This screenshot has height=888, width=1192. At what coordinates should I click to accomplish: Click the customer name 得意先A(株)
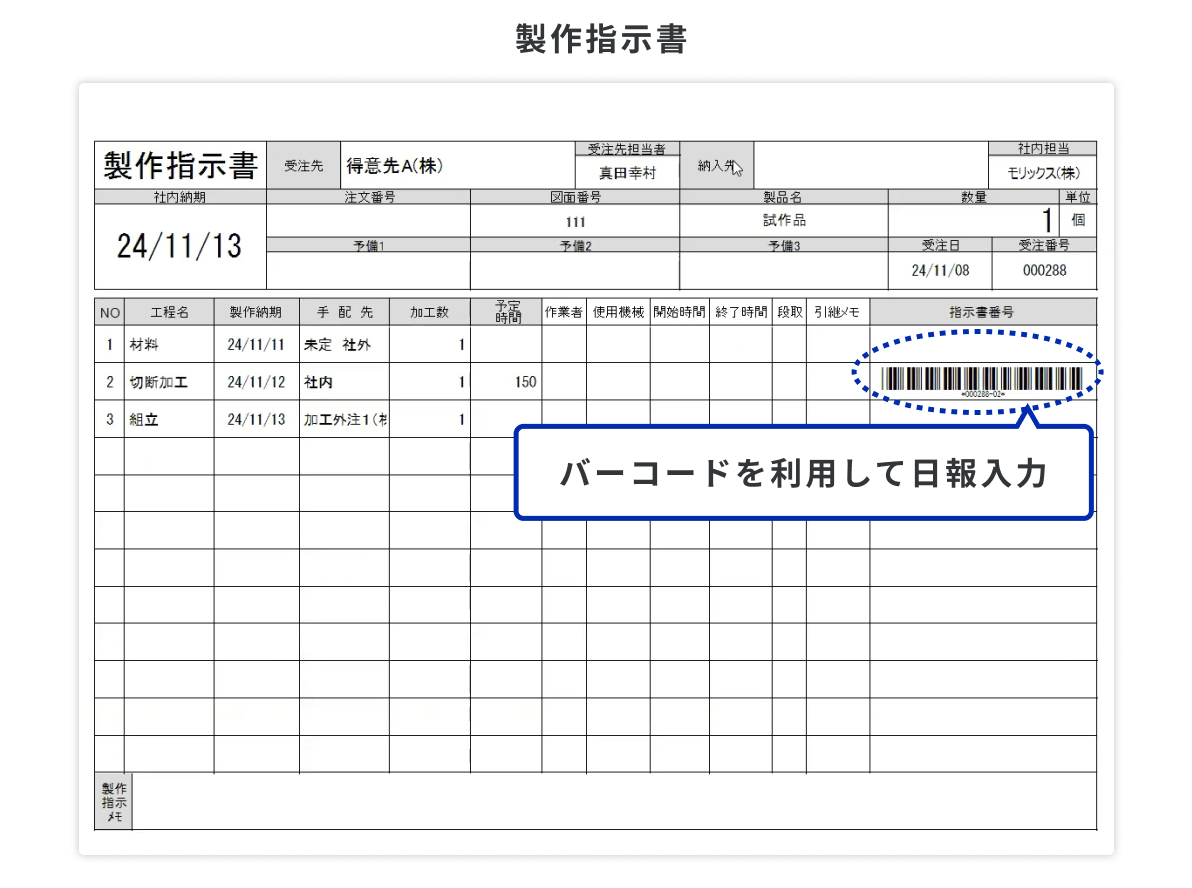pos(395,166)
